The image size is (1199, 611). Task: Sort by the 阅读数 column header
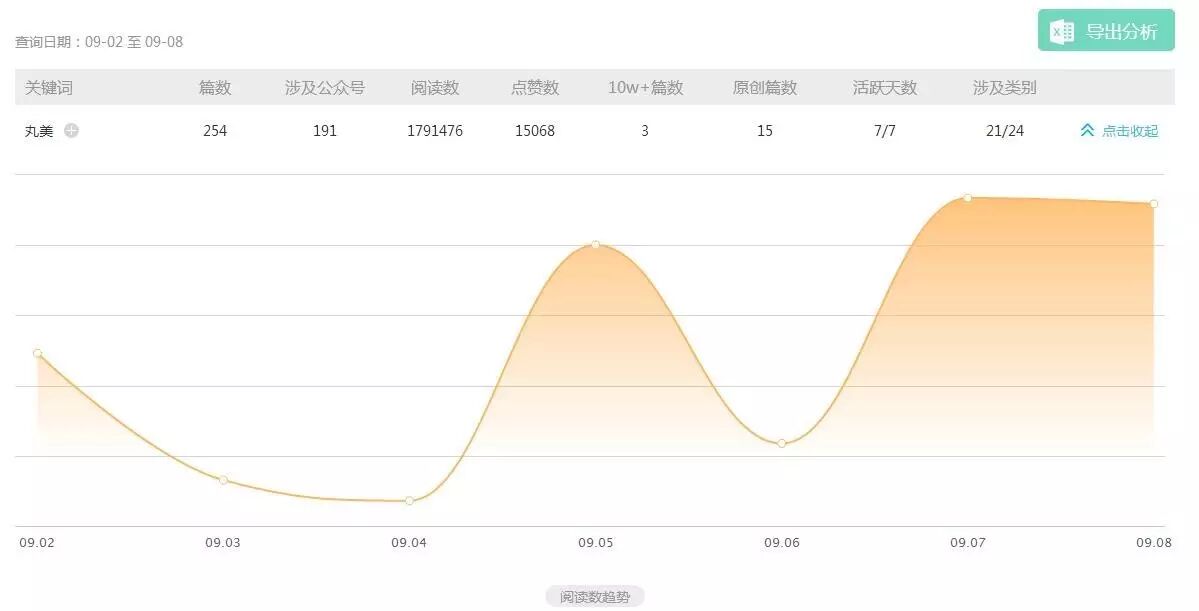tap(435, 88)
